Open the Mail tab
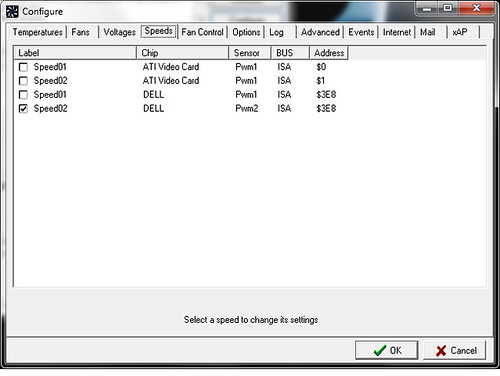Screen dimensions: 500x376 tap(427, 32)
